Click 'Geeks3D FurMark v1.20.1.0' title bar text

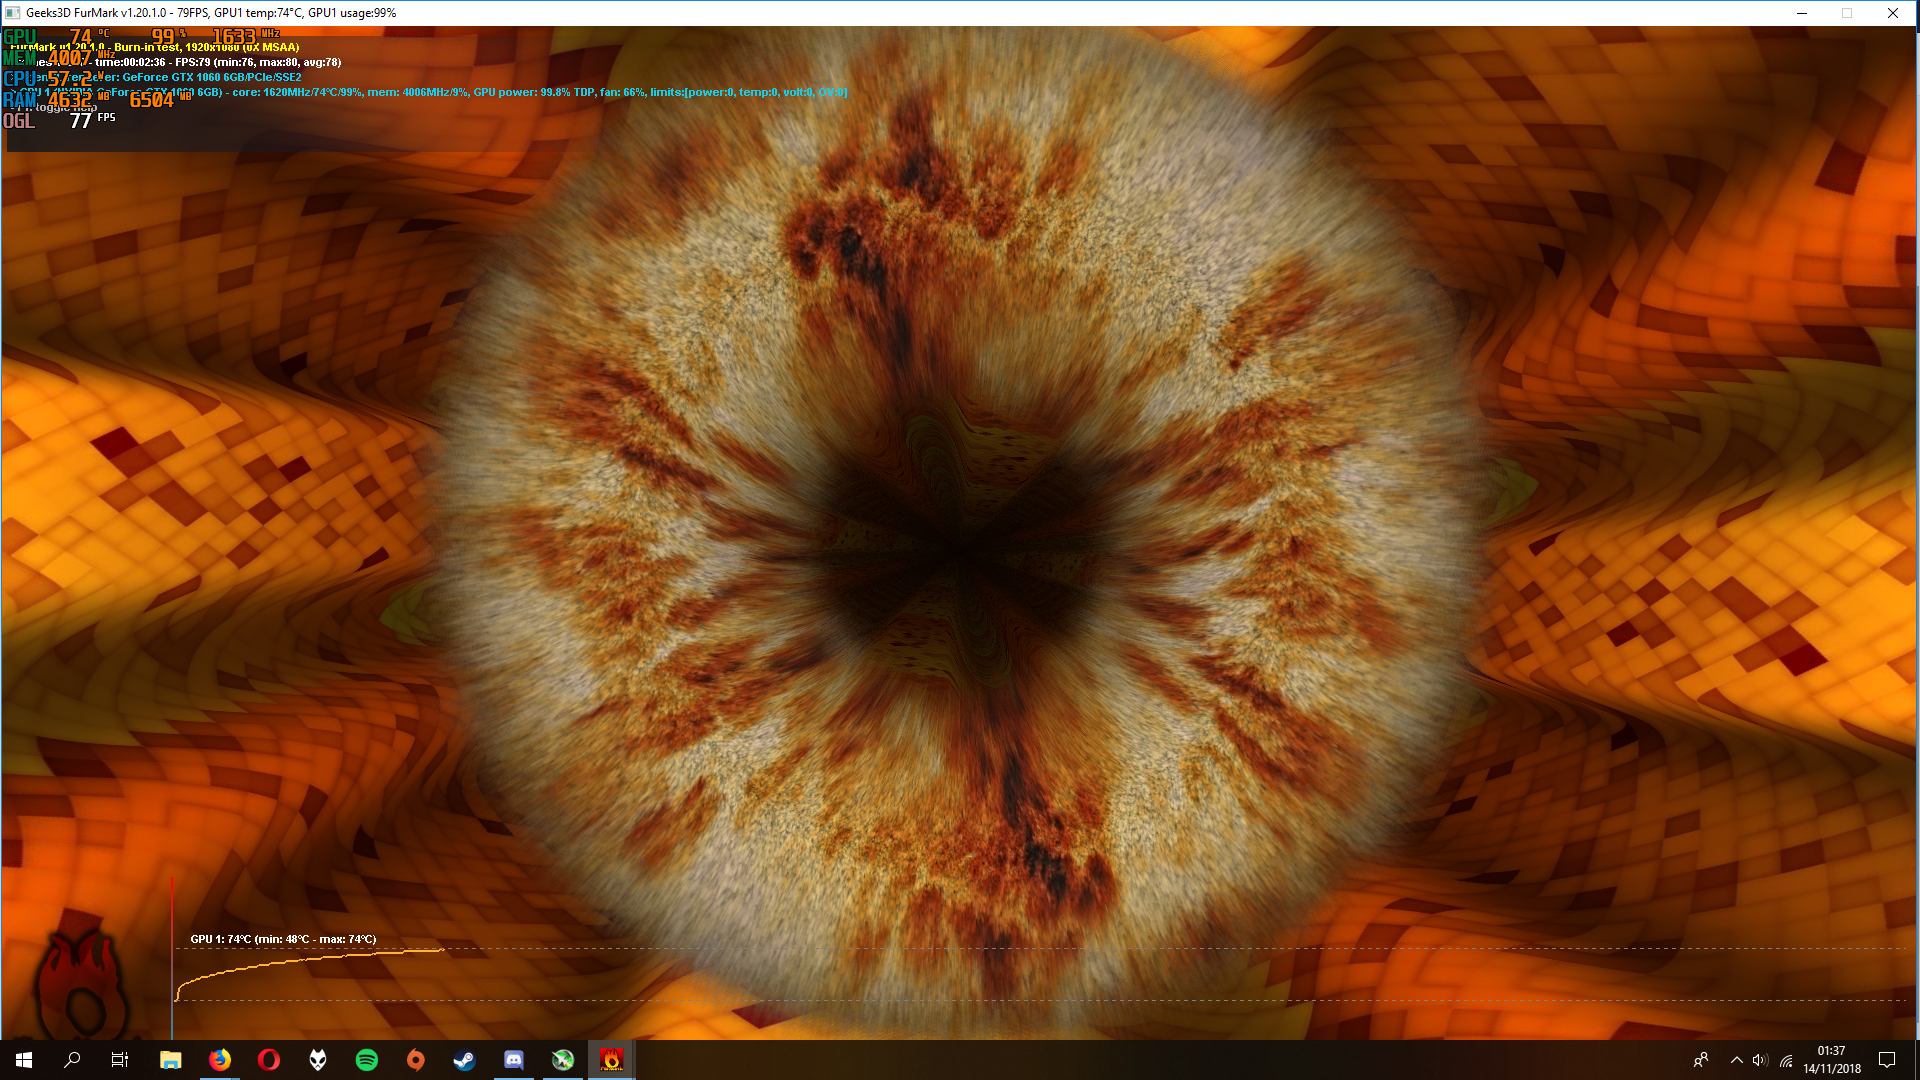click(x=96, y=13)
